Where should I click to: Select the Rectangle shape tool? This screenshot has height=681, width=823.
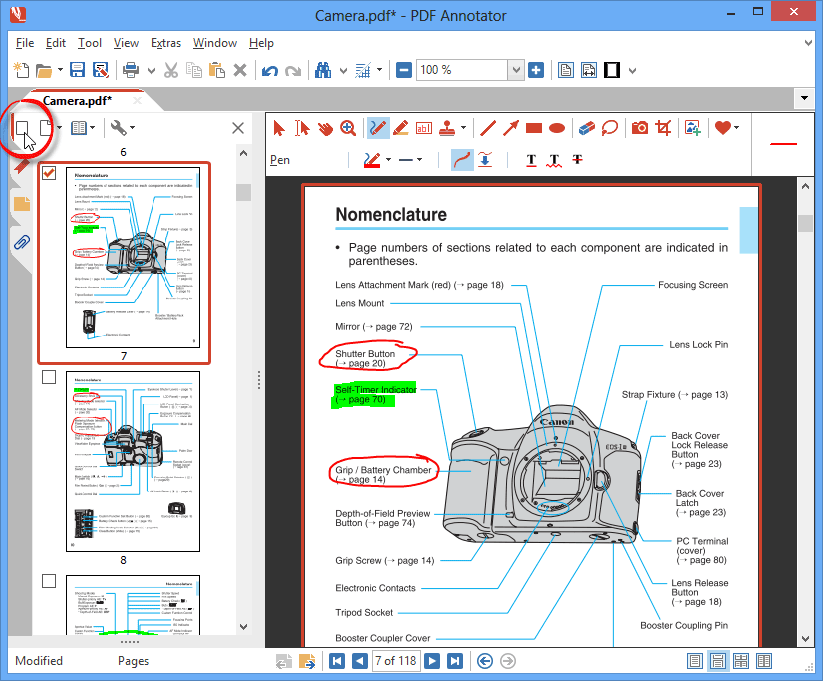pos(534,128)
